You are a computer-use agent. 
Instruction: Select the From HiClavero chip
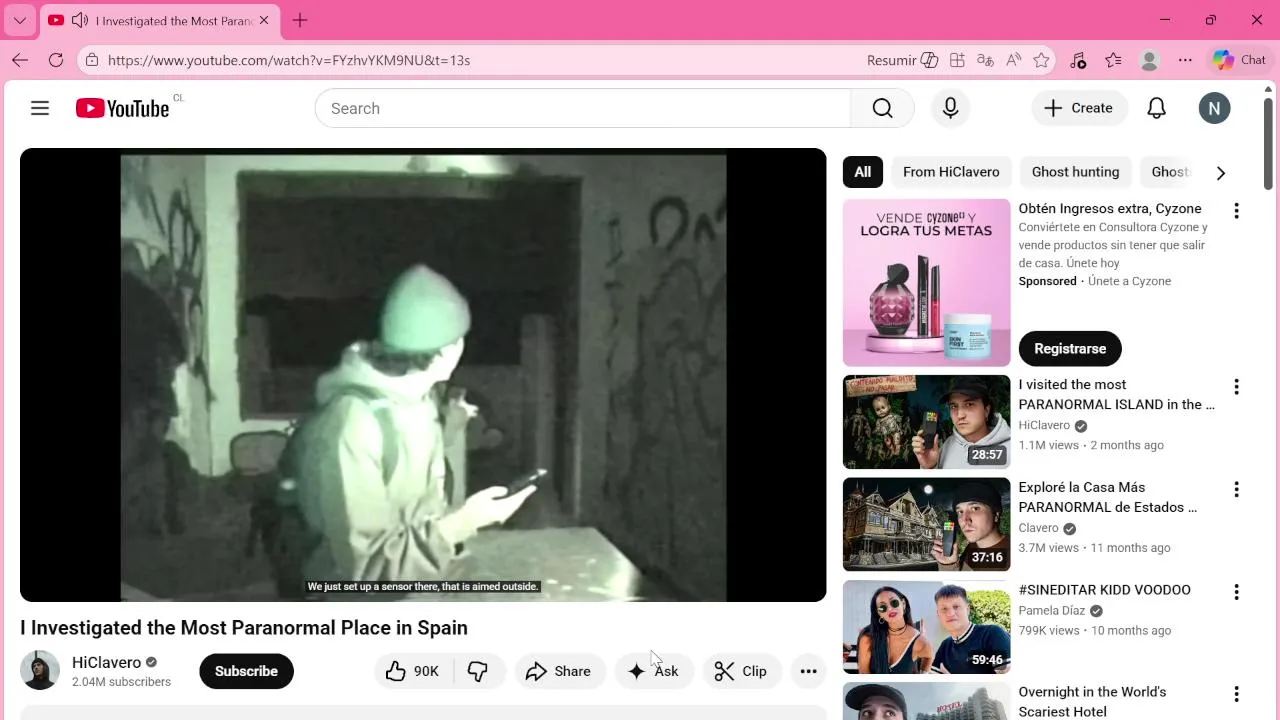pos(951,172)
